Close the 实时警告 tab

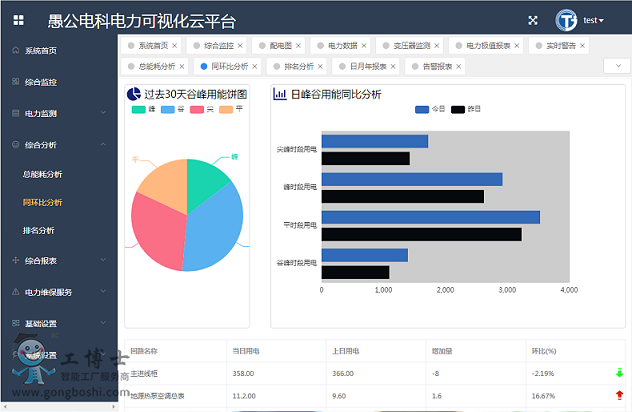coord(583,46)
